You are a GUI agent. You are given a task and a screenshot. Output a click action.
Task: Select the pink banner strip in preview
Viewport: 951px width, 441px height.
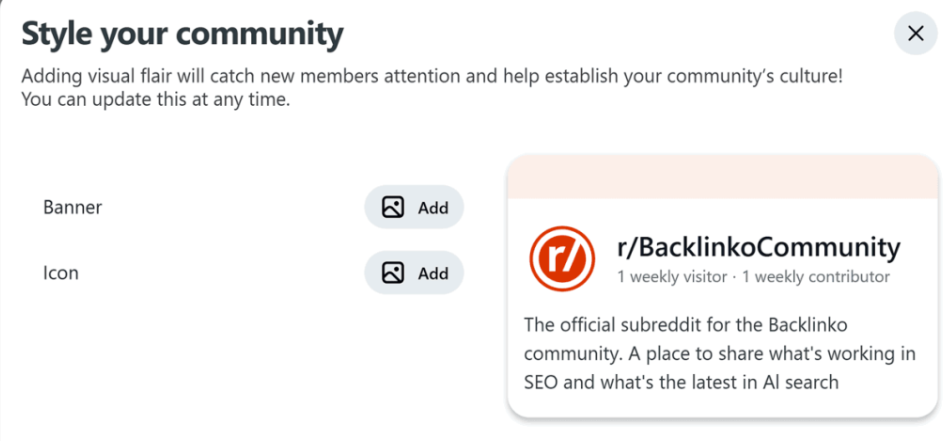[722, 176]
